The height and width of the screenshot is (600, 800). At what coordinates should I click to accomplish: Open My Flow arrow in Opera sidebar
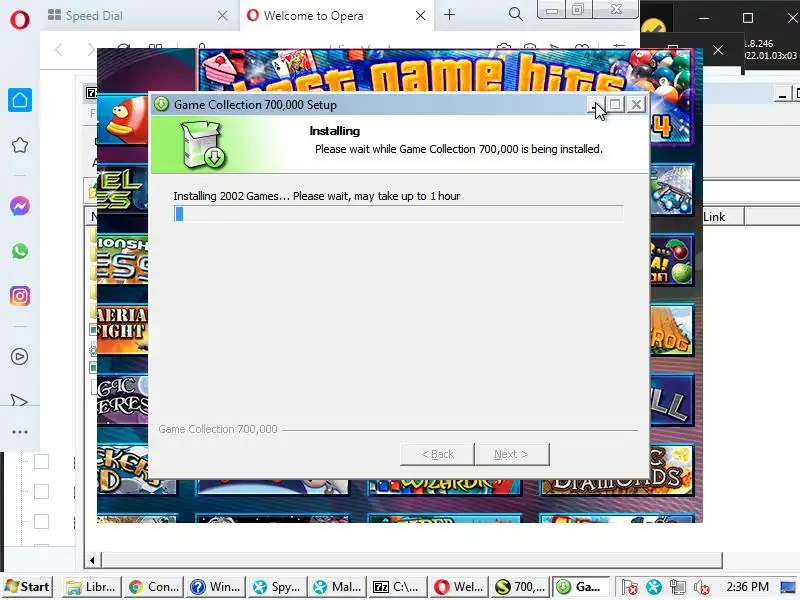coord(19,400)
